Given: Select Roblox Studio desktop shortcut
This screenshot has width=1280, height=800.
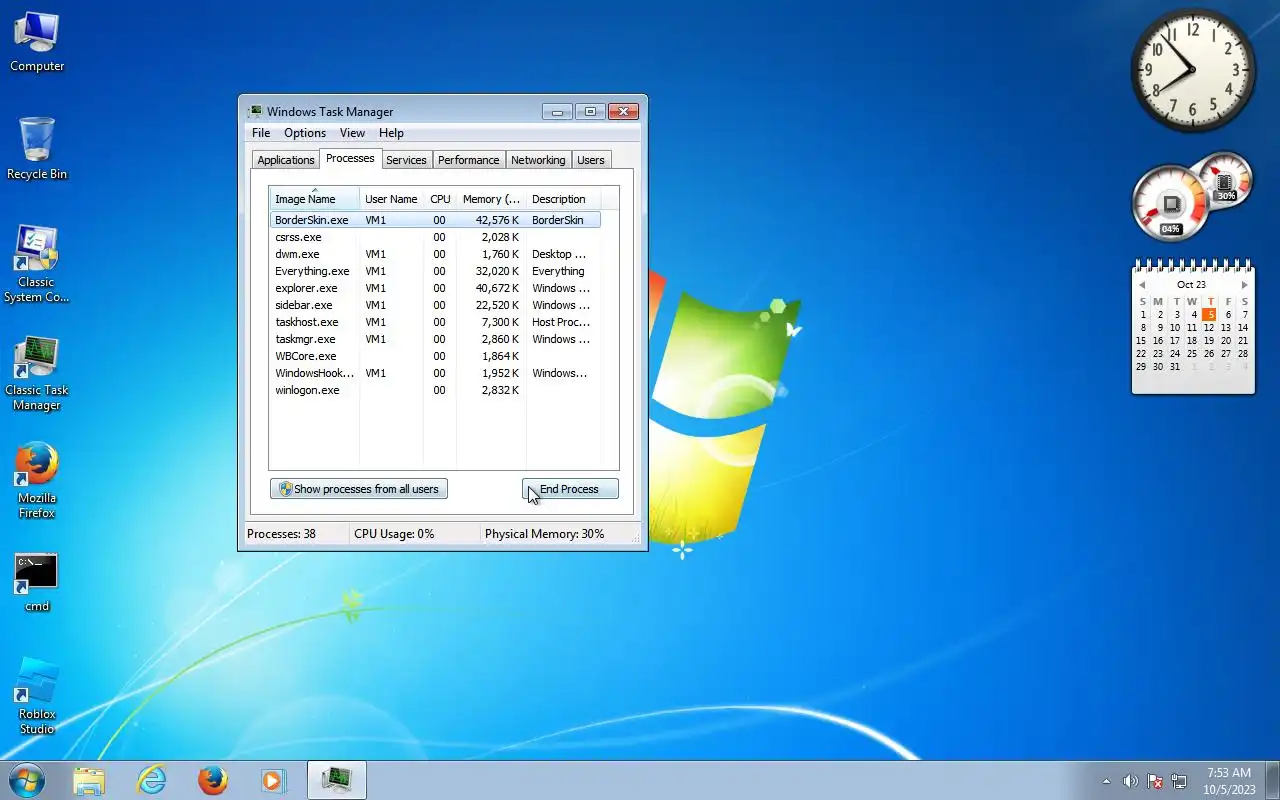Looking at the screenshot, I should click(x=37, y=697).
